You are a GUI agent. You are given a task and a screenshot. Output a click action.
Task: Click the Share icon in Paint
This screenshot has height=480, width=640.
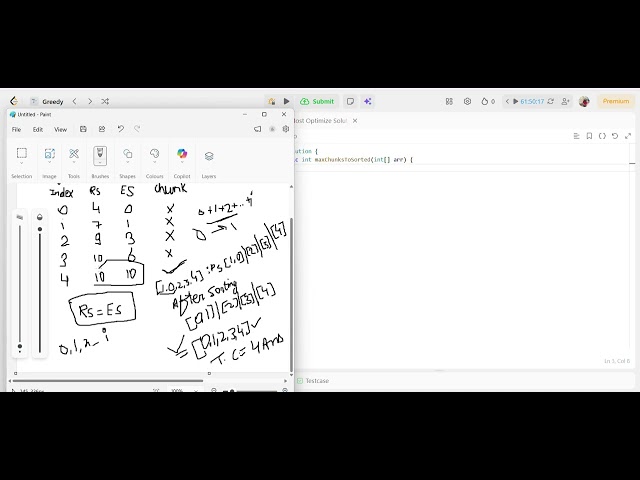[x=102, y=129]
